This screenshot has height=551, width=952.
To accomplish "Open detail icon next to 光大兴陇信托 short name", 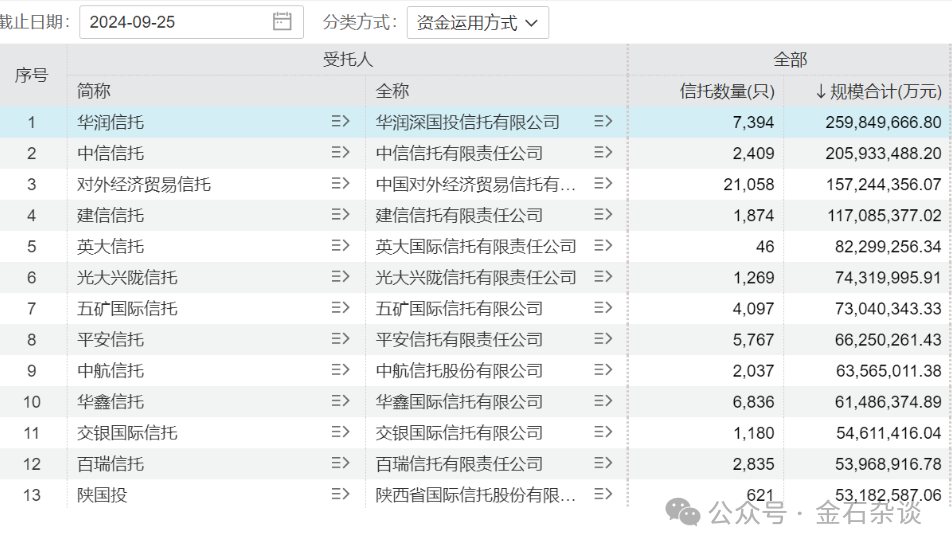I will (341, 277).
